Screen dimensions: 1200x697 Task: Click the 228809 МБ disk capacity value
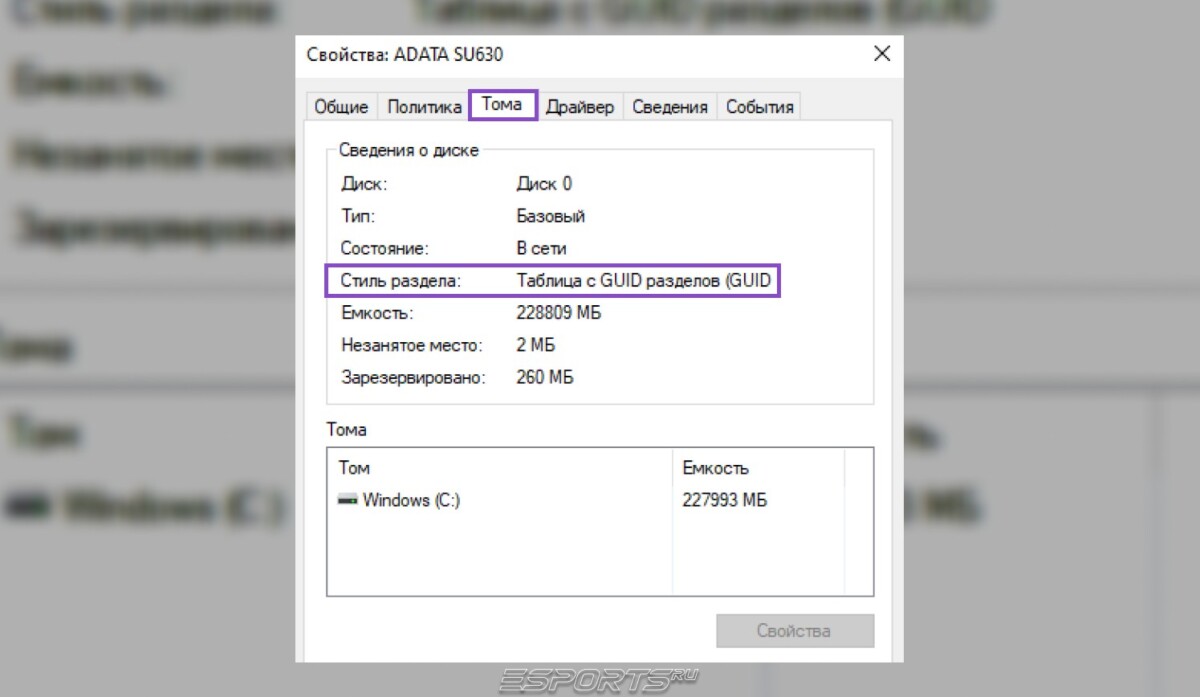558,313
